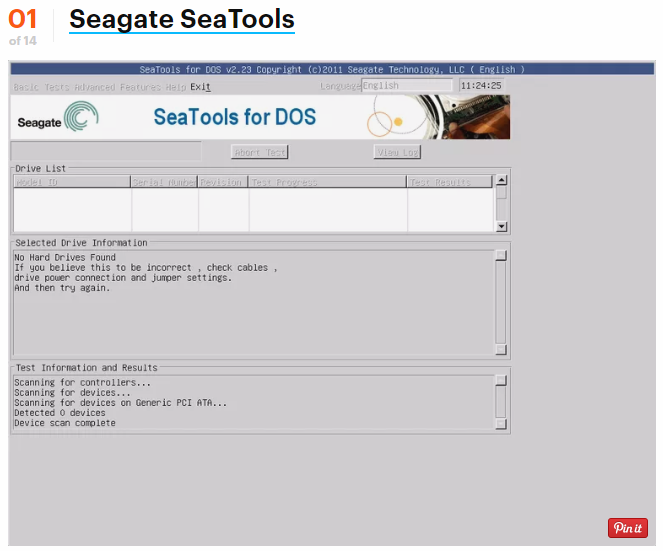This screenshot has width=663, height=551.
Task: Click the text "Detected 0 devices"
Action: [x=60, y=413]
